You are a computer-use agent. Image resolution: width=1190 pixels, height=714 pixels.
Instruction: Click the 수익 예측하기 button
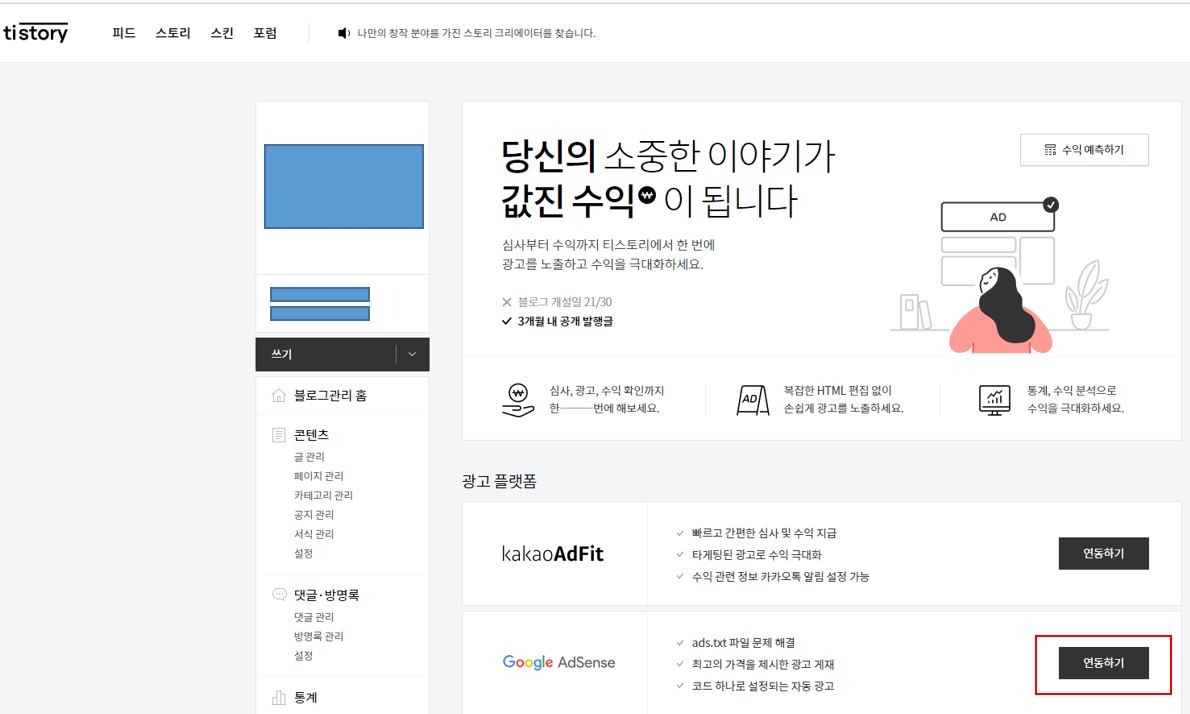coord(1085,150)
